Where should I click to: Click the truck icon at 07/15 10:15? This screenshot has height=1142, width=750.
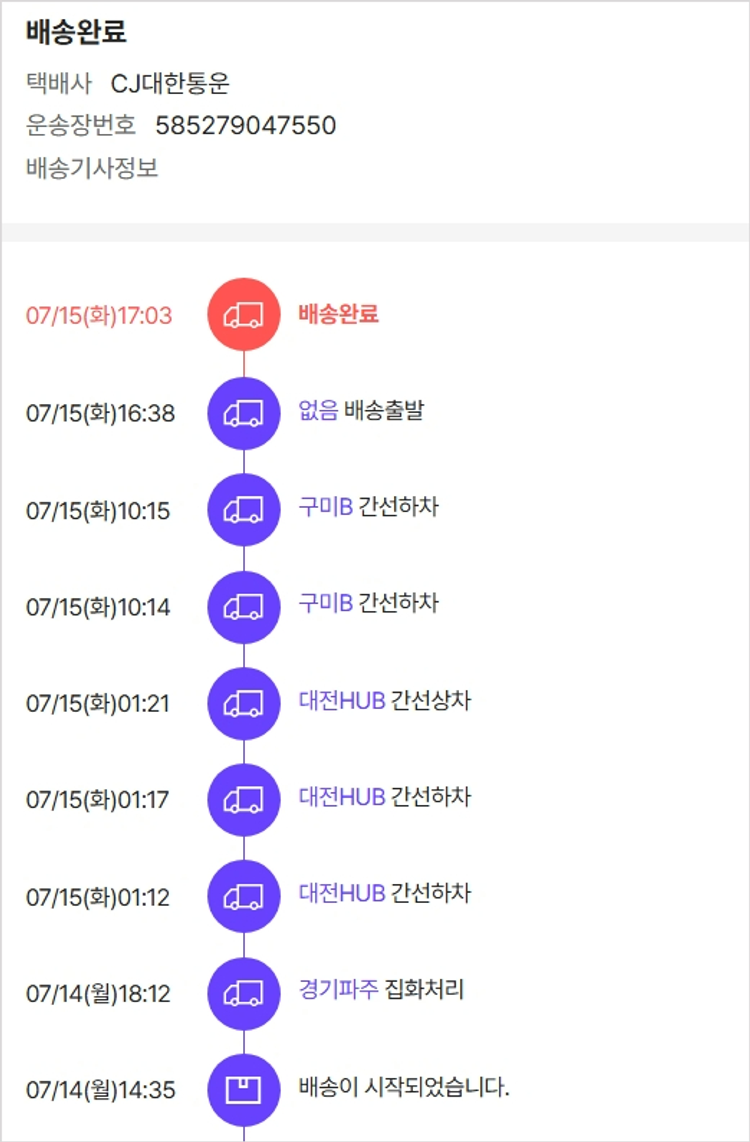coord(244,509)
